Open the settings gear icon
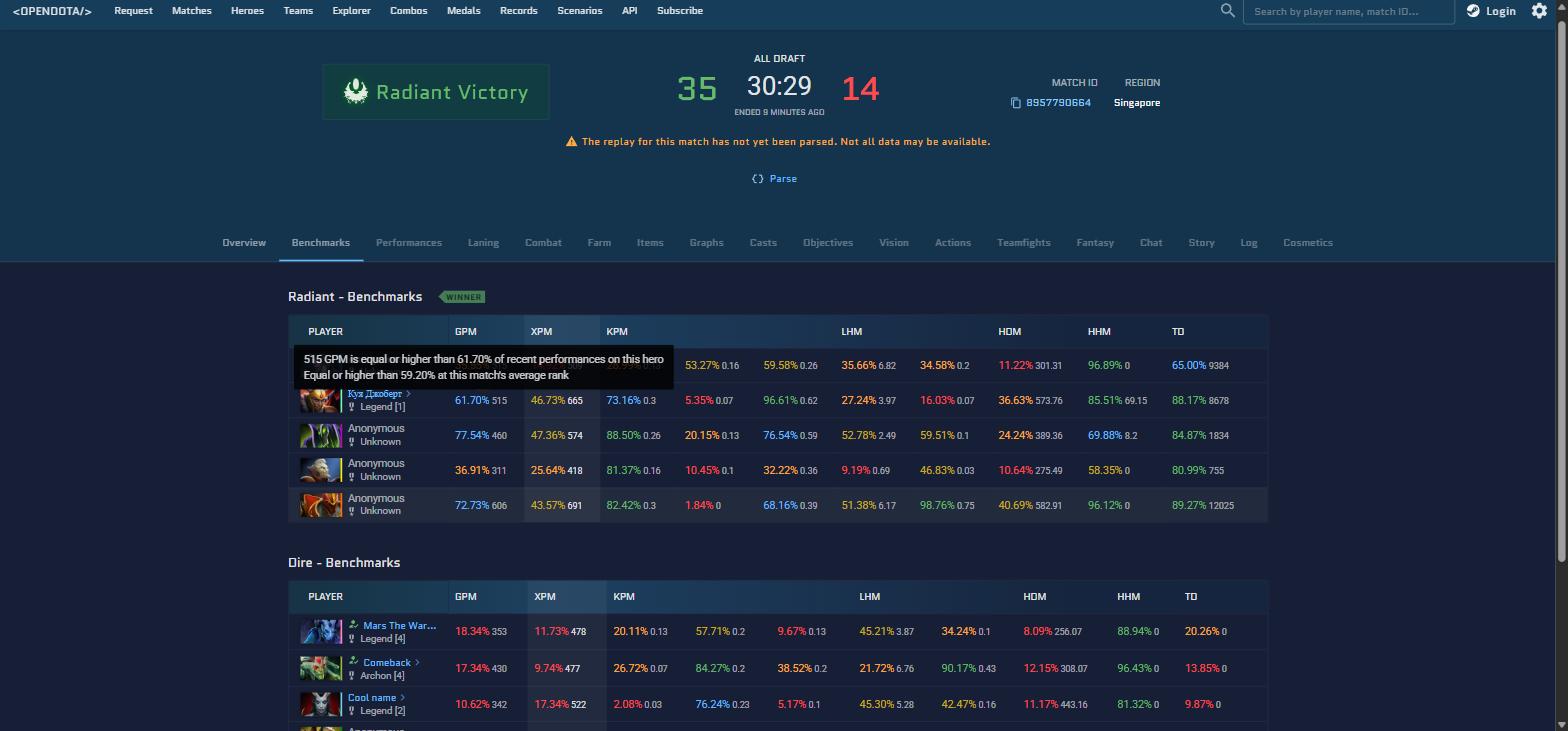1568x731 pixels. pyautogui.click(x=1539, y=10)
